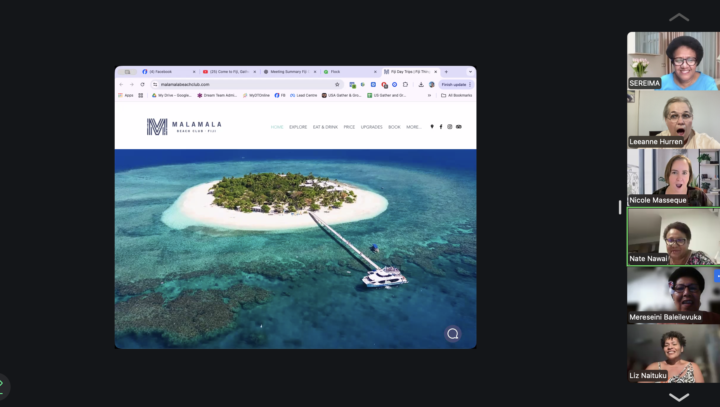Open the USA Gather & Gro bookmark
720x407 pixels.
click(x=341, y=96)
